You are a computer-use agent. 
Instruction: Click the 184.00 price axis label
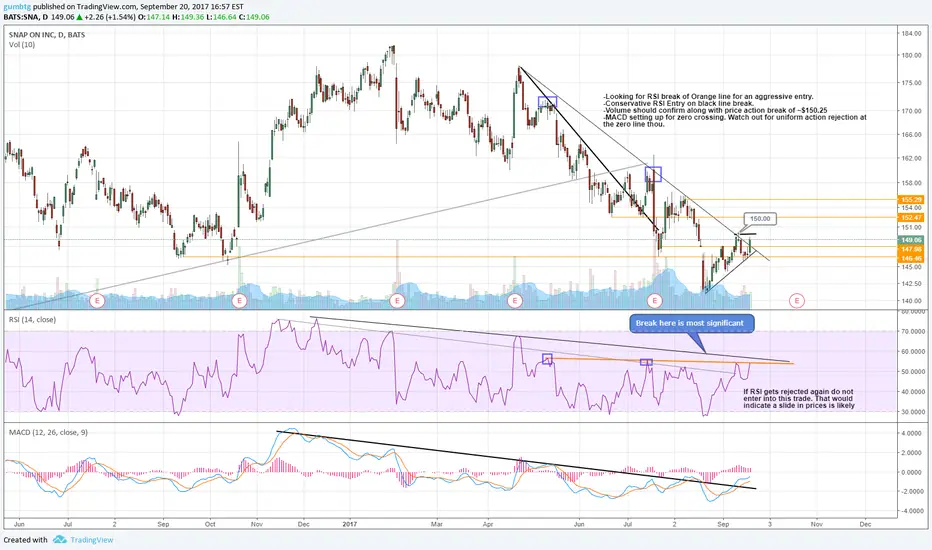911,34
